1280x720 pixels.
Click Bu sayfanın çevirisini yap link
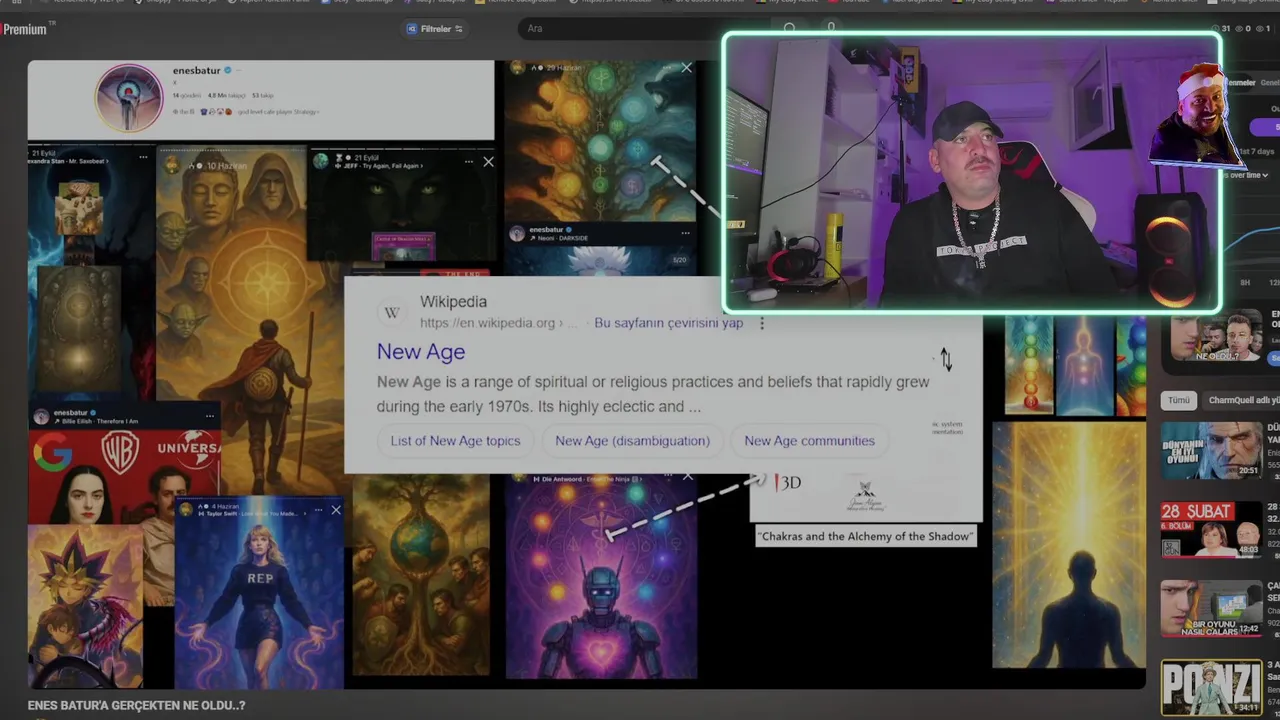[x=669, y=323]
